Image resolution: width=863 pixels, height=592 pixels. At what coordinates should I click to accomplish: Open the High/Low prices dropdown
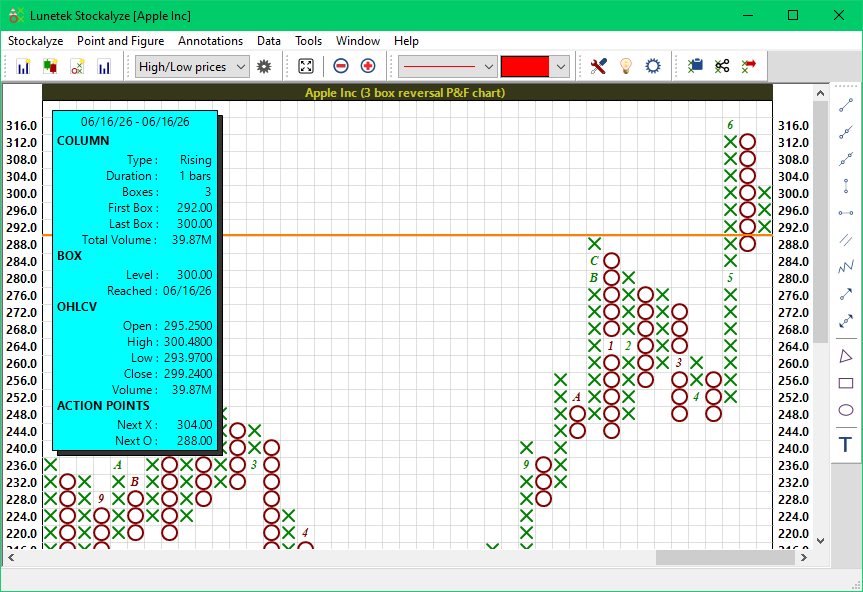pyautogui.click(x=192, y=67)
